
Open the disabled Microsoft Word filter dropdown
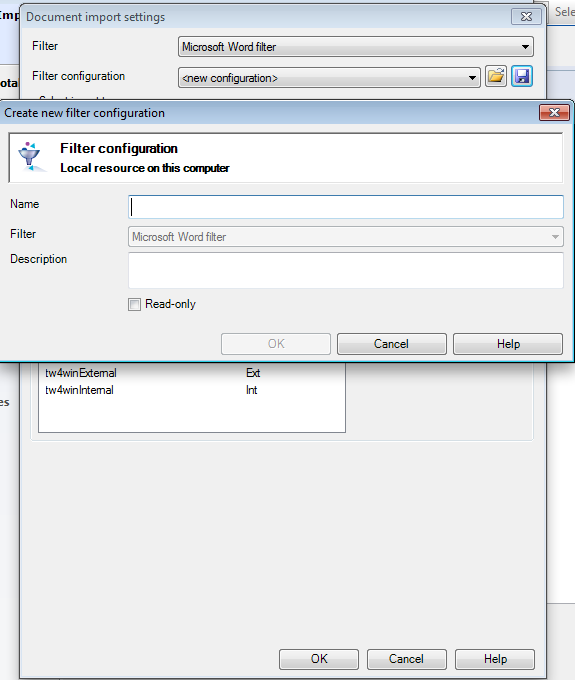346,237
